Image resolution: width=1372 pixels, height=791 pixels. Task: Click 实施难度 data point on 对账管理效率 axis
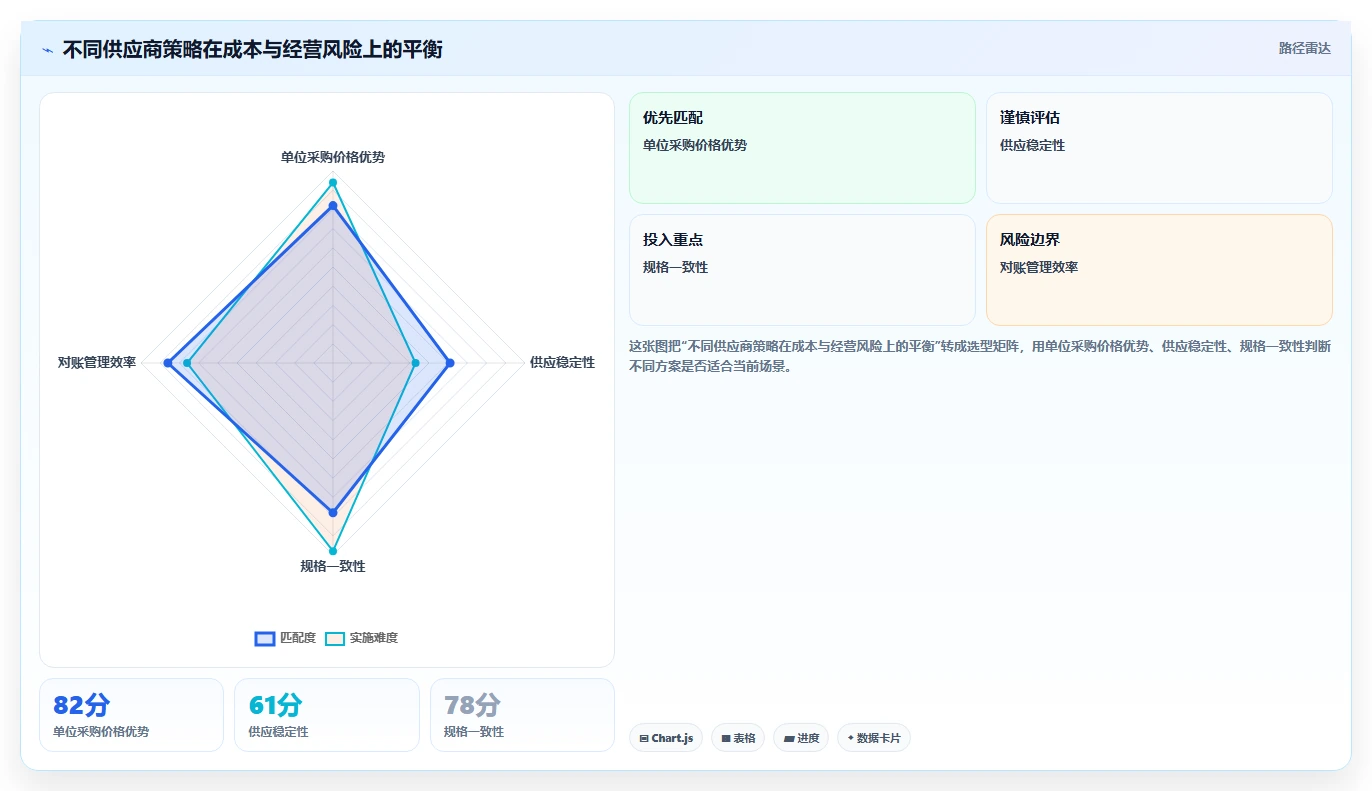click(x=187, y=363)
